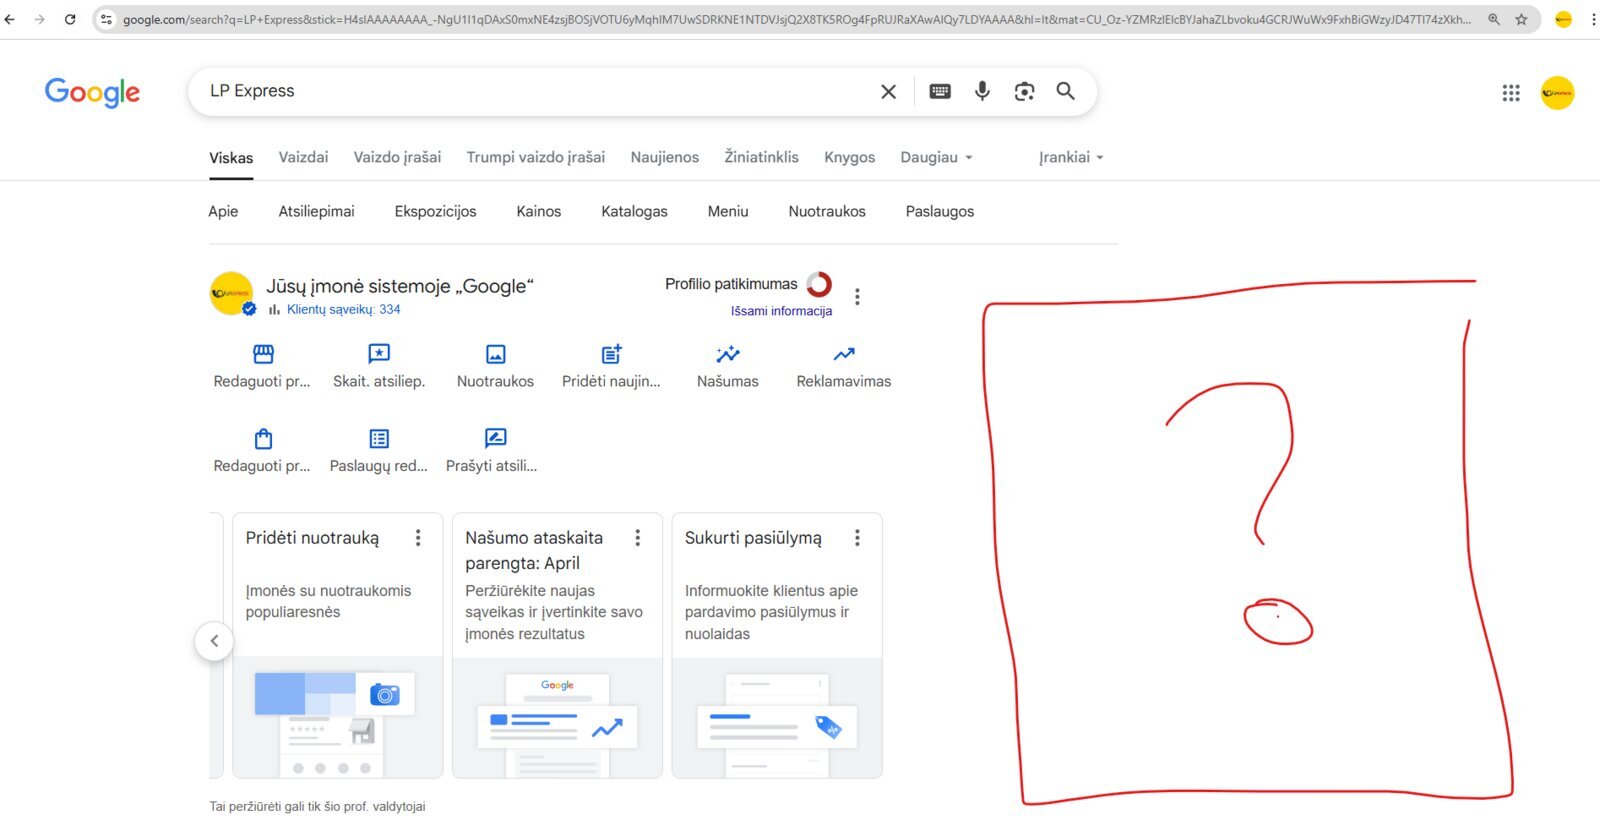The image size is (1600, 837).
Task: Open Našumas performance icon
Action: point(728,354)
